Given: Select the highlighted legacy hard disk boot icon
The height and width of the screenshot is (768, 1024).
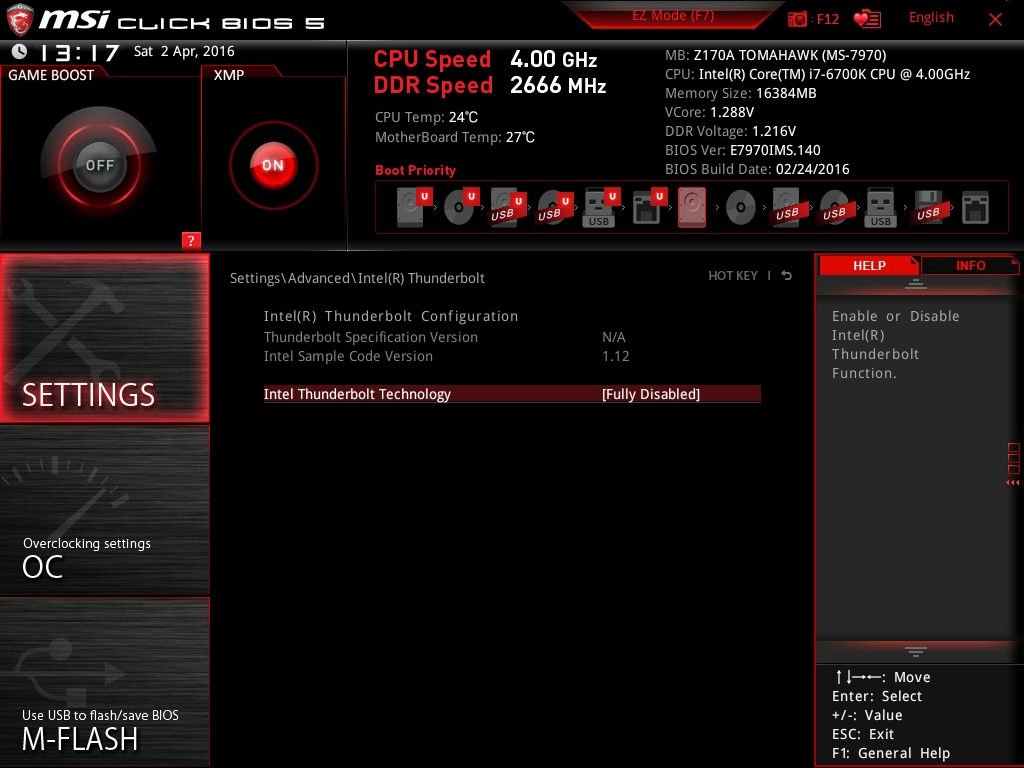Looking at the screenshot, I should (692, 207).
